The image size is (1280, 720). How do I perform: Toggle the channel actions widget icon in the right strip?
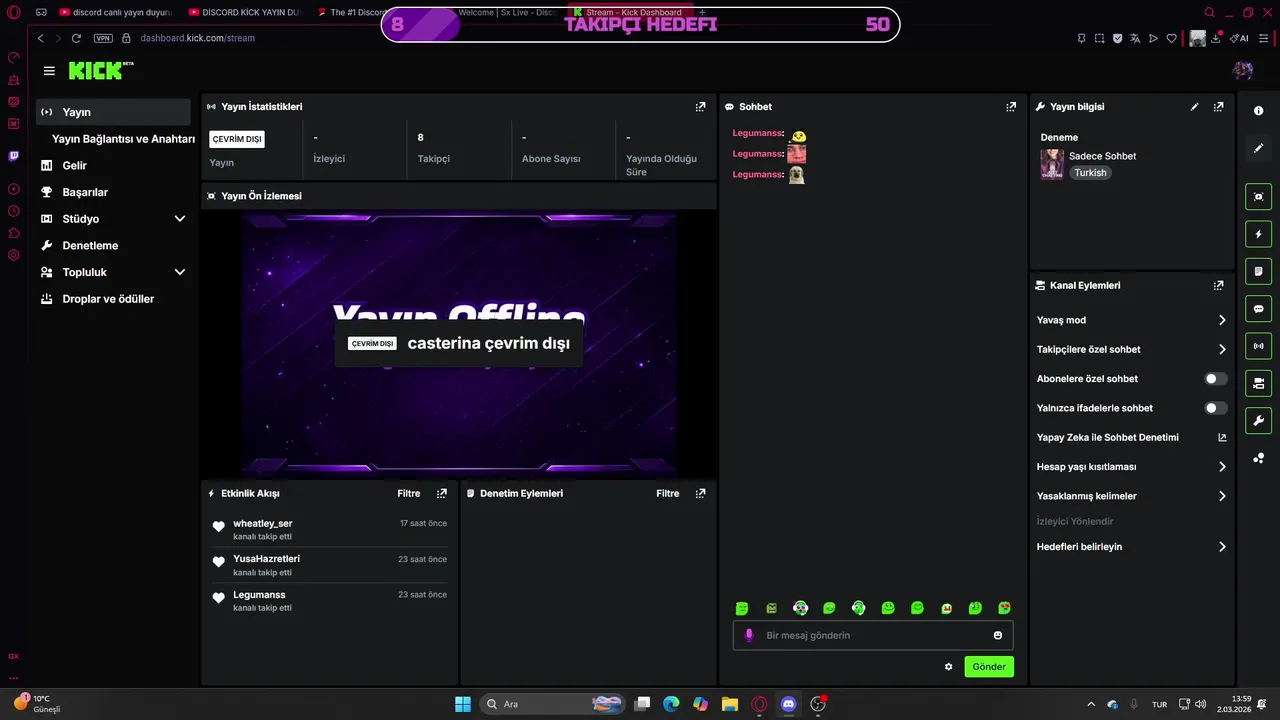click(1259, 383)
